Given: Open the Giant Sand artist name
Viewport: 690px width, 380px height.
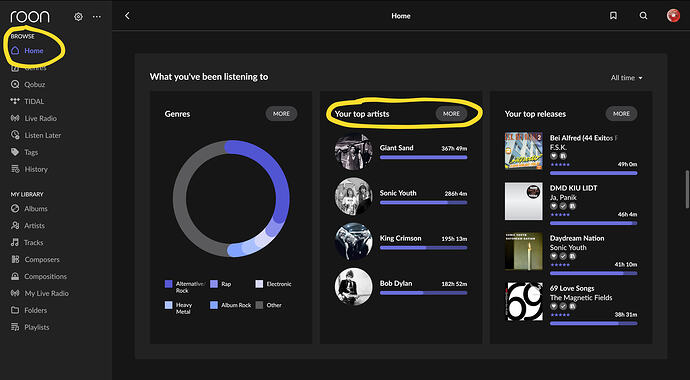Looking at the screenshot, I should [396, 148].
